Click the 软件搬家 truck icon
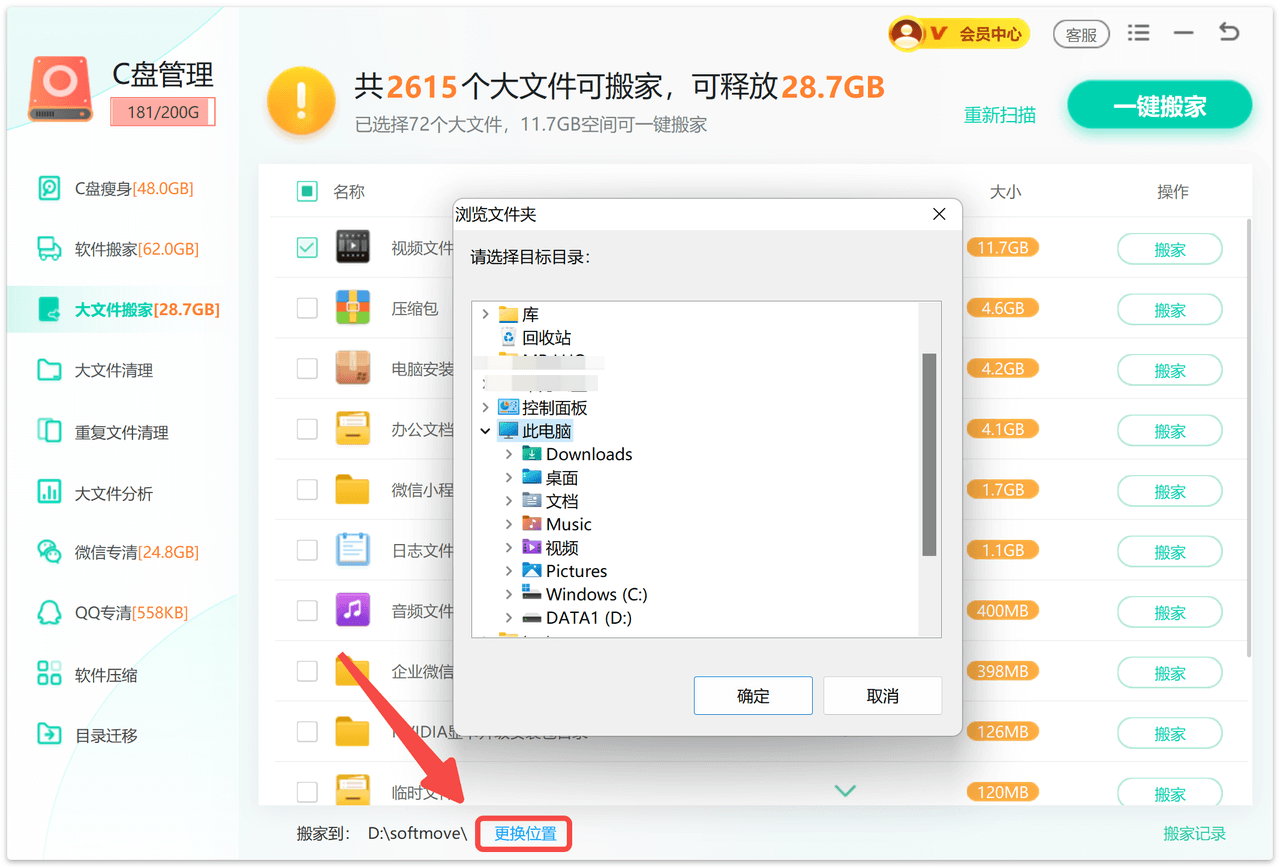Viewport: 1280px width, 867px height. point(49,249)
